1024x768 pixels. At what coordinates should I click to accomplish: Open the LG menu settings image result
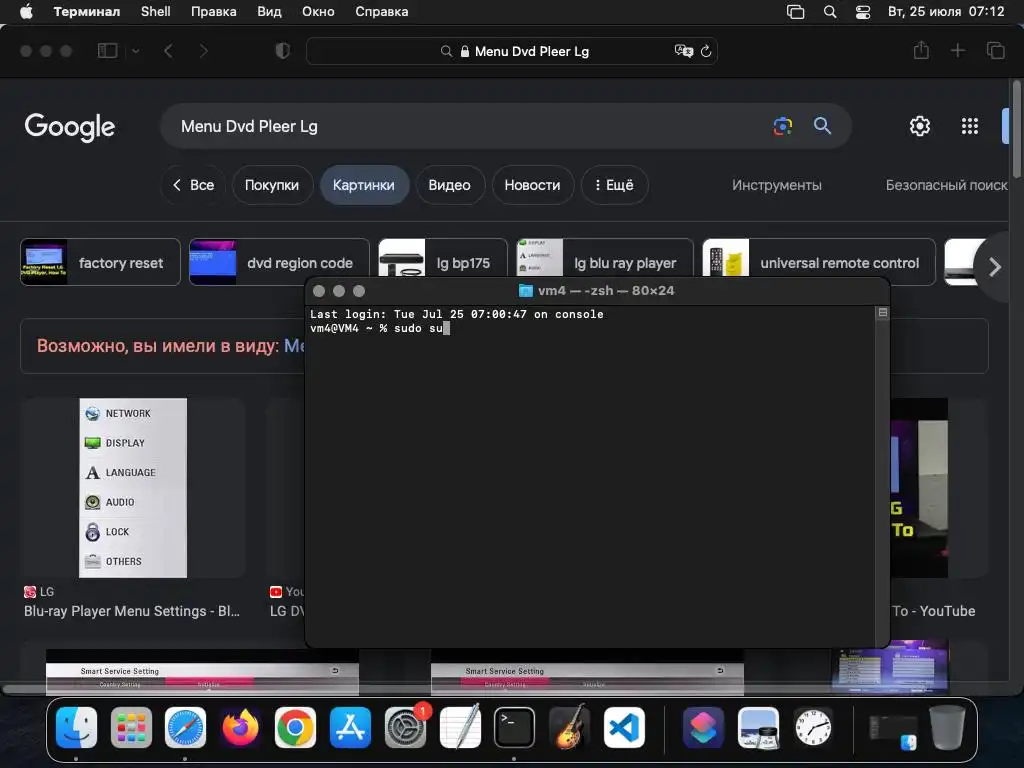click(x=133, y=488)
